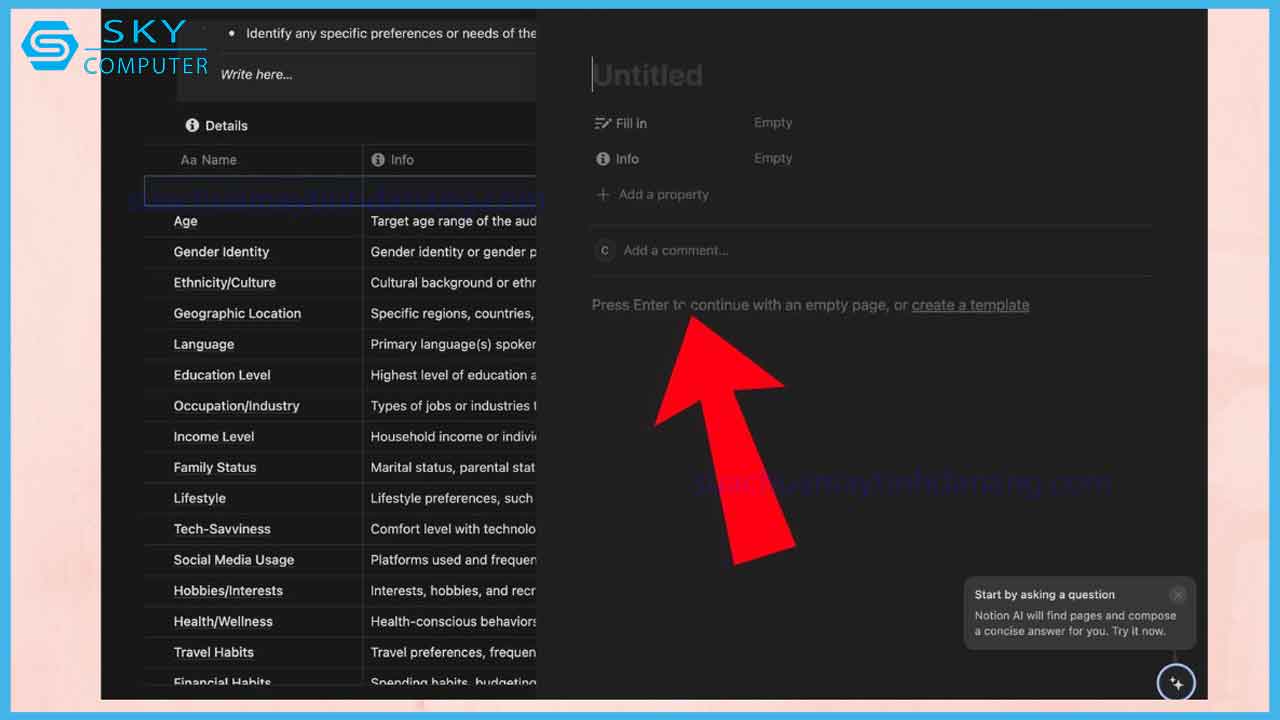Click the create a template link

click(970, 305)
